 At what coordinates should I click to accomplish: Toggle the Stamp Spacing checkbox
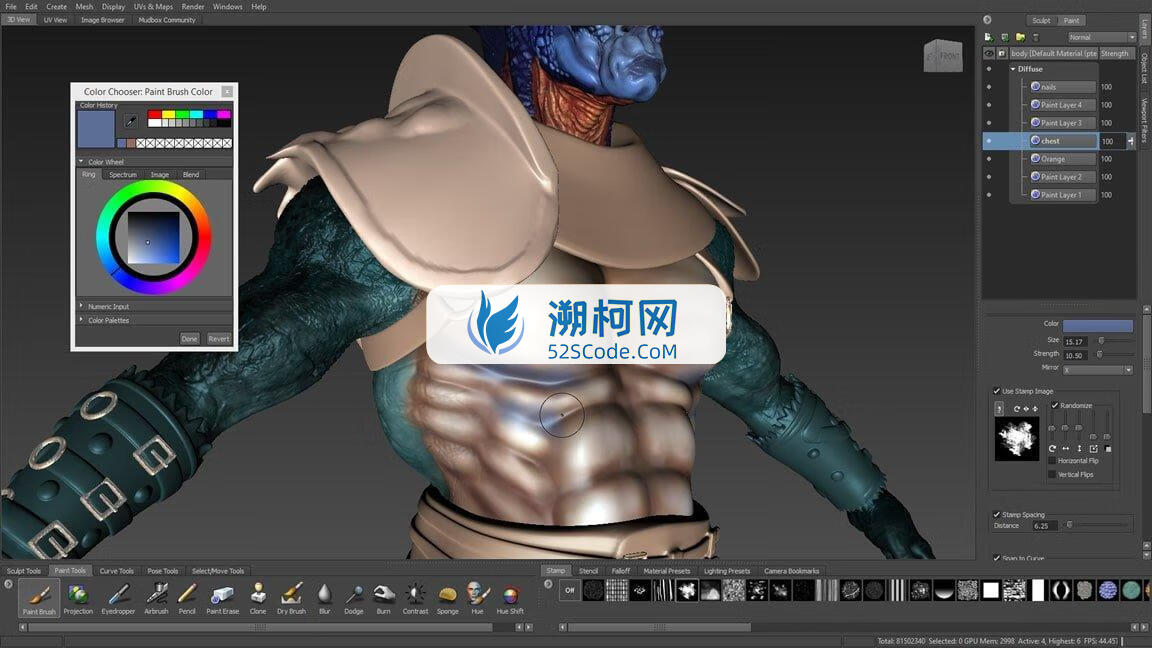[996, 514]
